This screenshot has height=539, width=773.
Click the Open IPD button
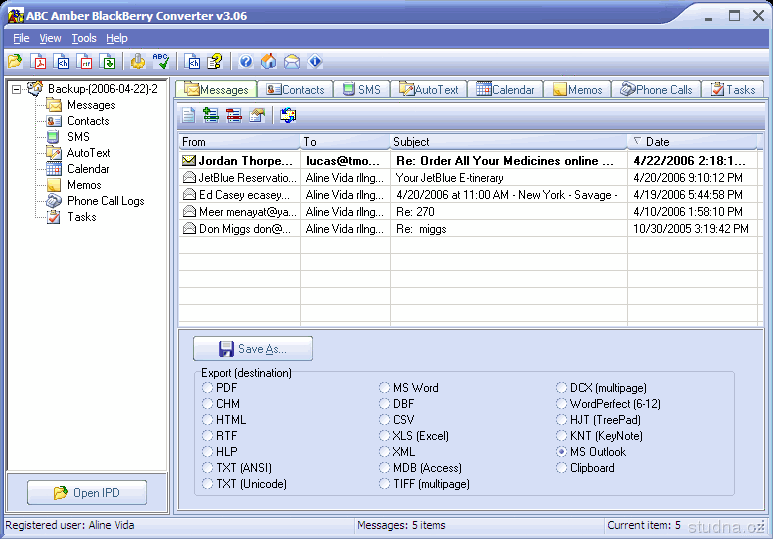point(87,493)
